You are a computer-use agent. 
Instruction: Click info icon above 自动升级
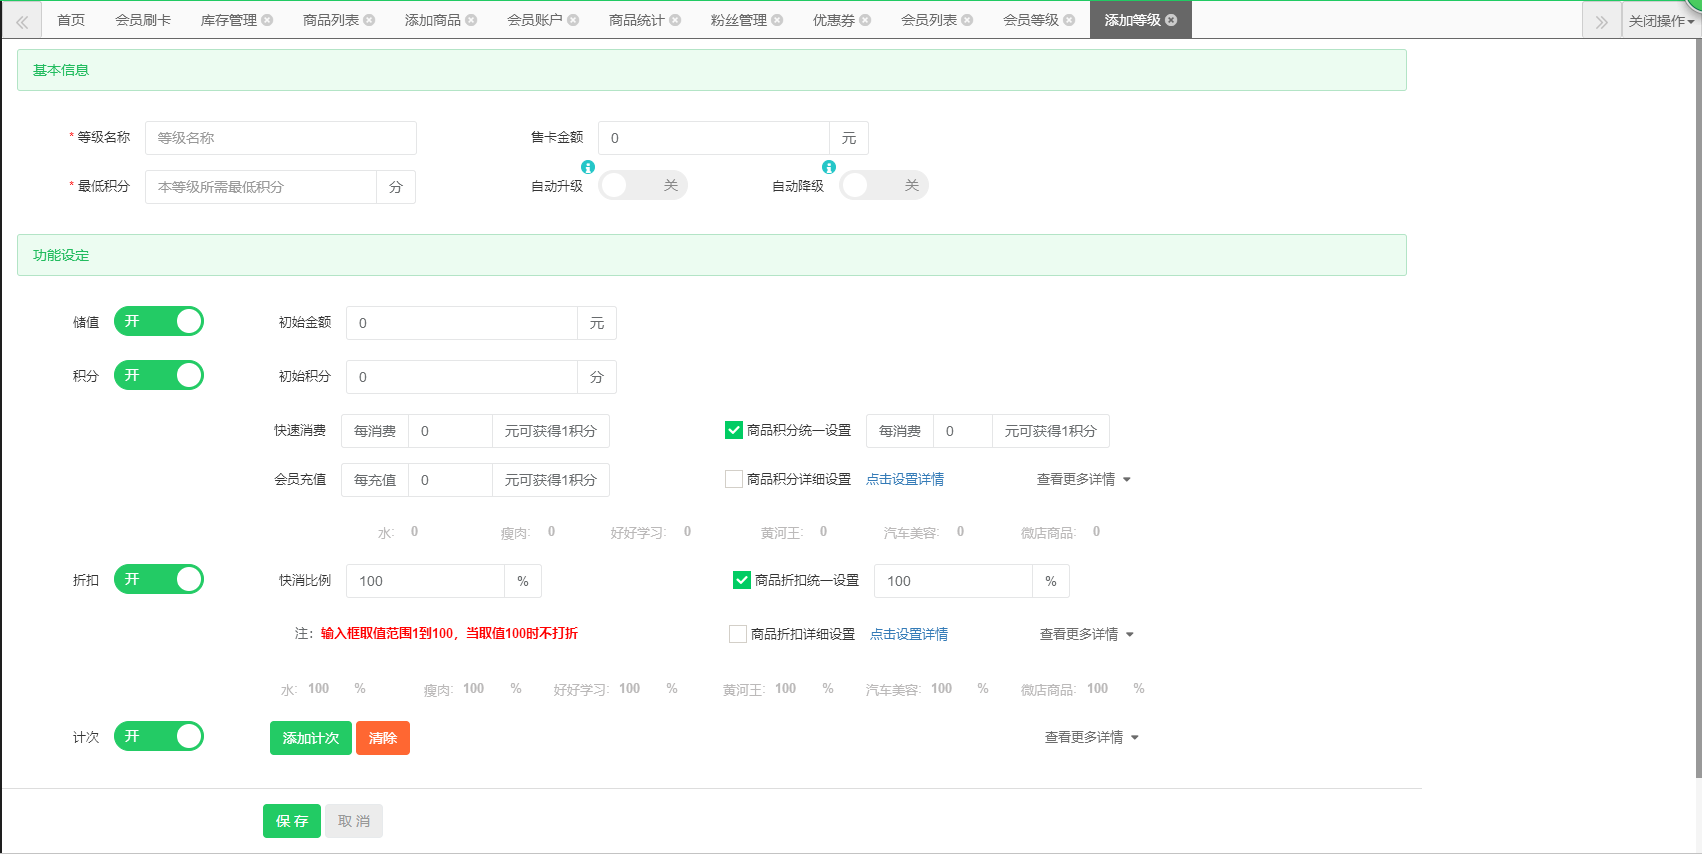(x=588, y=167)
